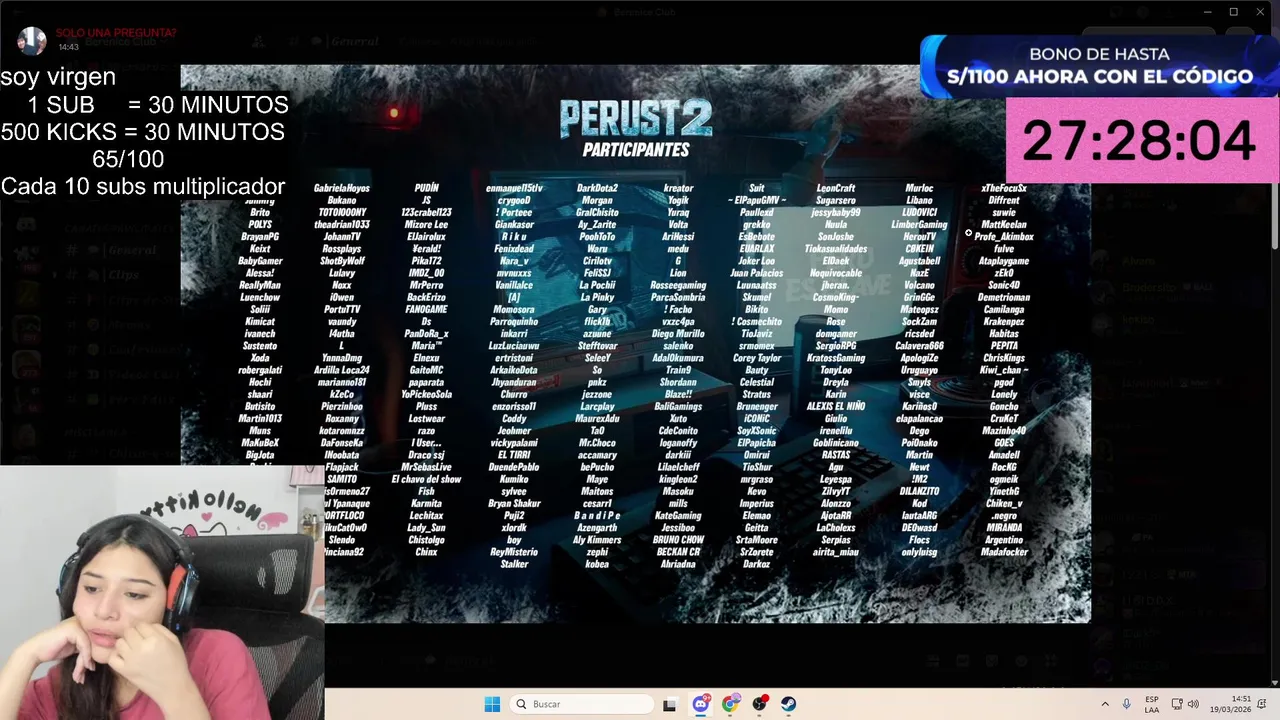Click the name Madafocker
1280x720 pixels.
[x=1004, y=552]
